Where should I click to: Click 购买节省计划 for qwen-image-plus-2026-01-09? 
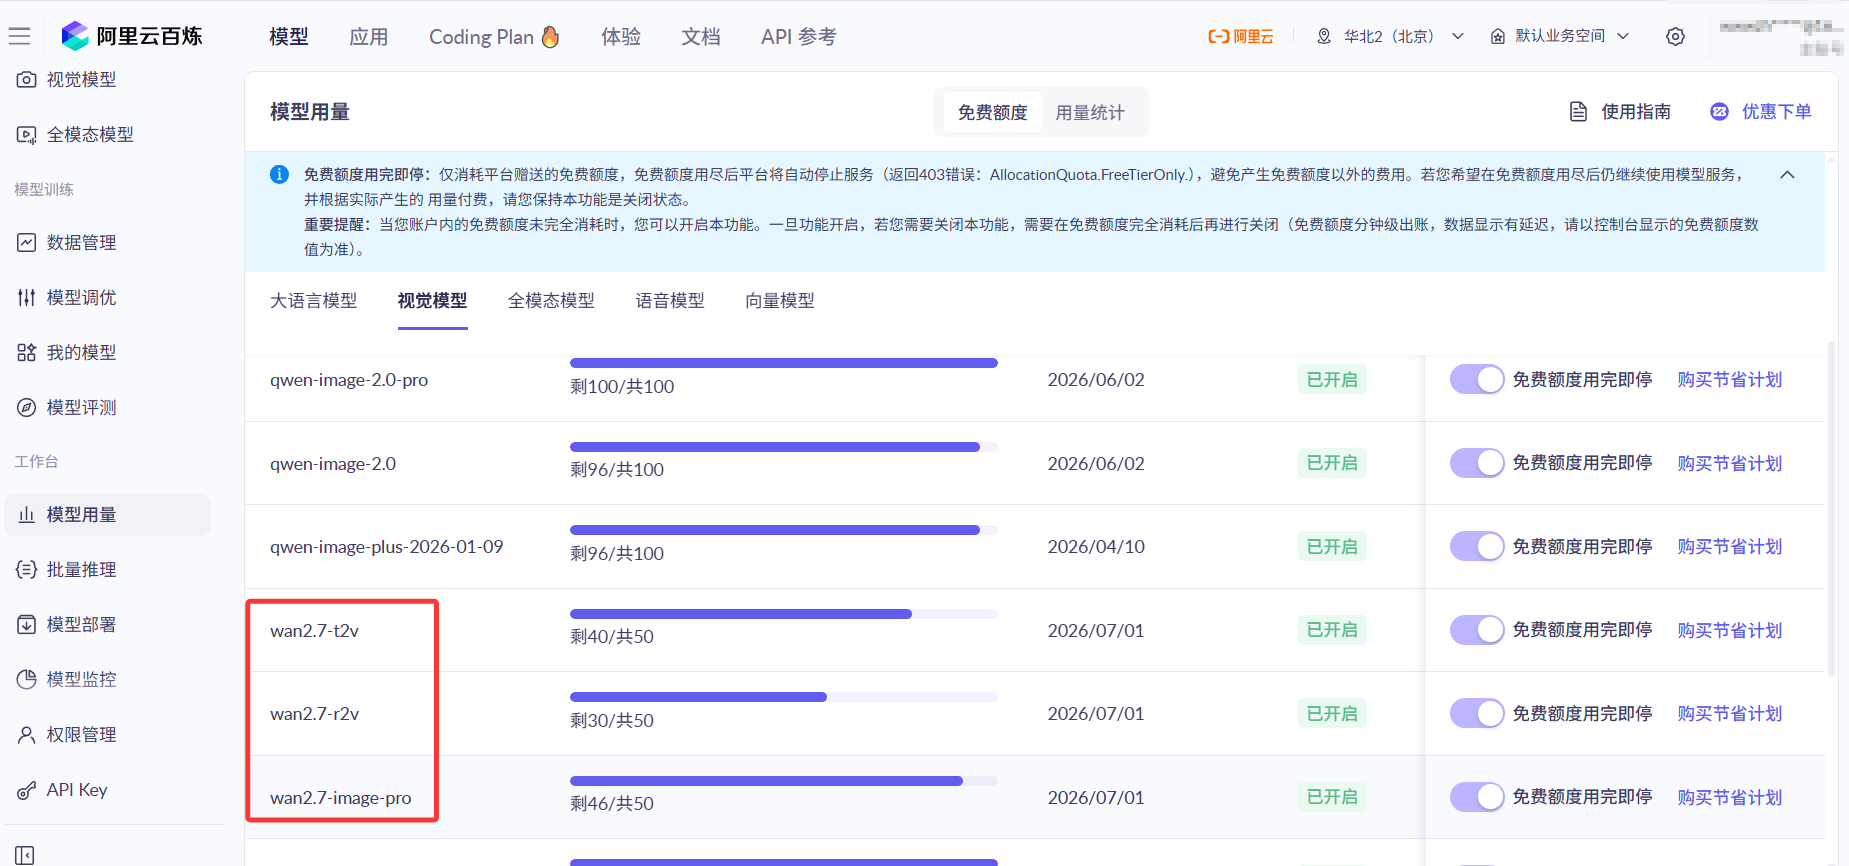tap(1730, 547)
